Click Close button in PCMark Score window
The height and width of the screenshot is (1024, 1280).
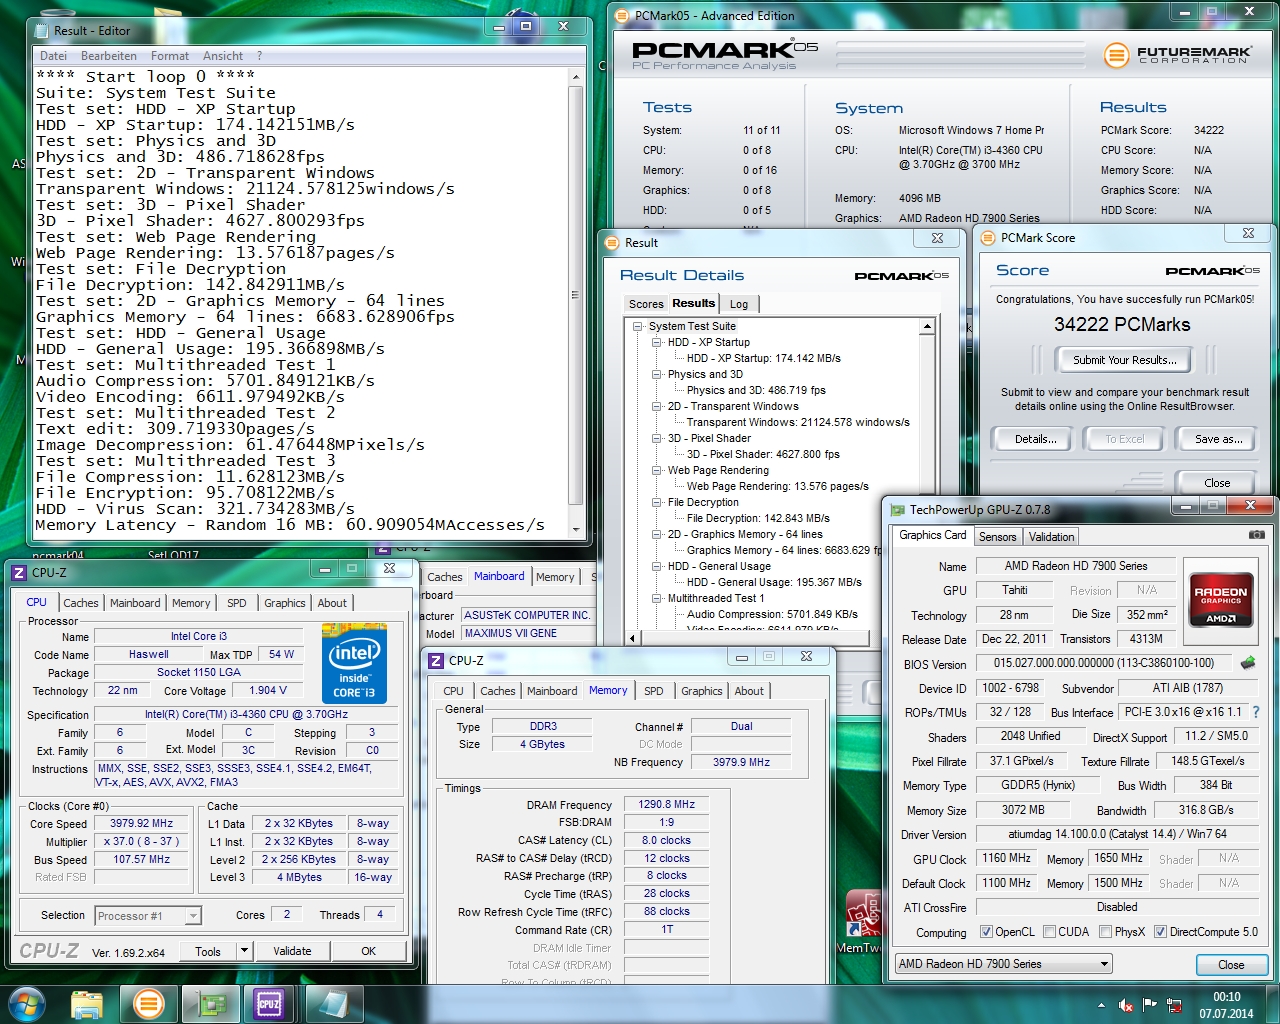point(1217,483)
